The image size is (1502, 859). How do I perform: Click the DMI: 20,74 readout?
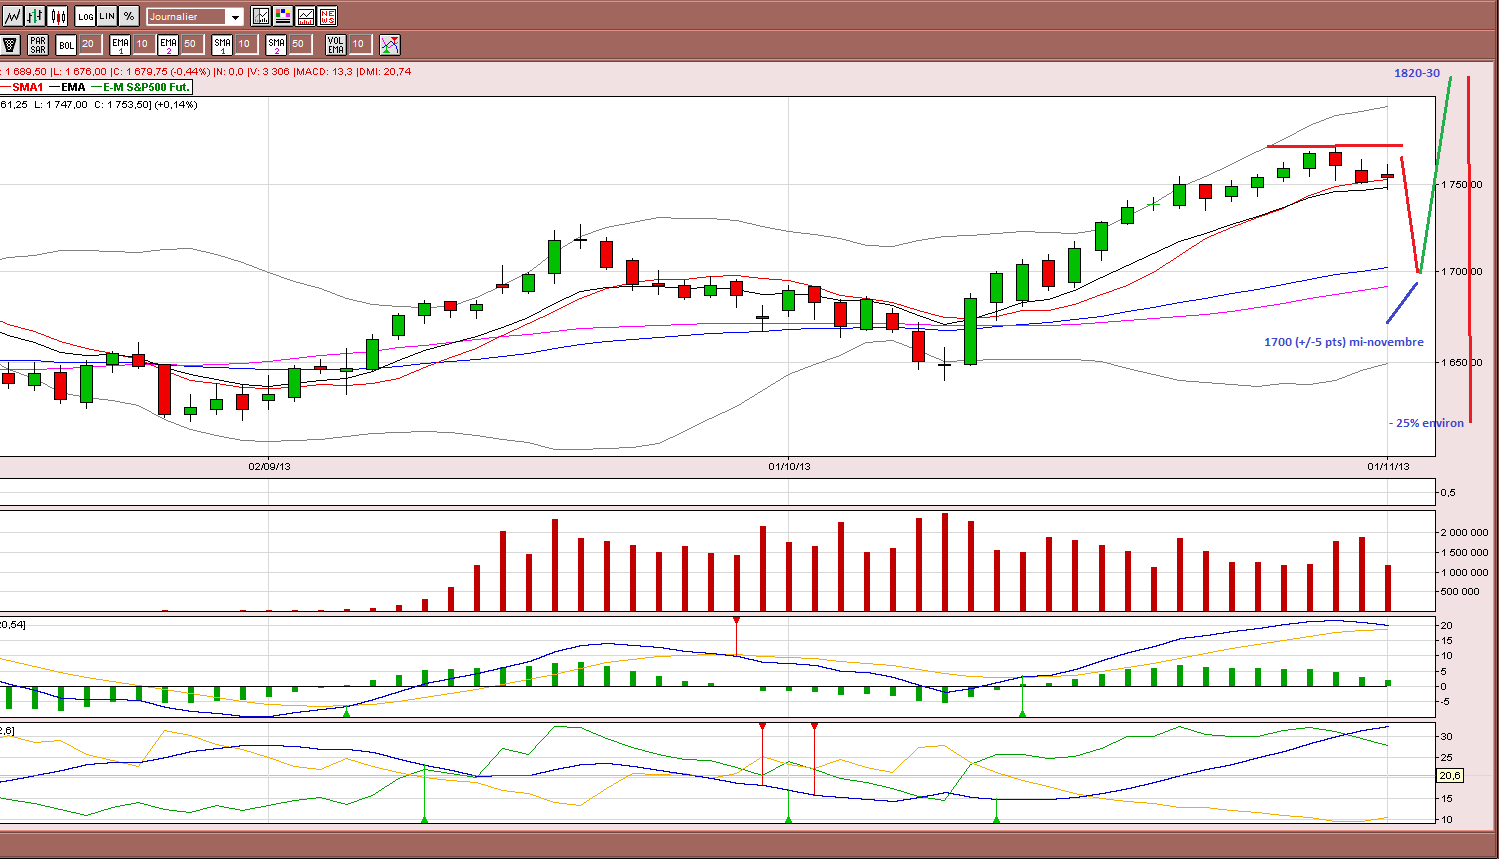383,72
